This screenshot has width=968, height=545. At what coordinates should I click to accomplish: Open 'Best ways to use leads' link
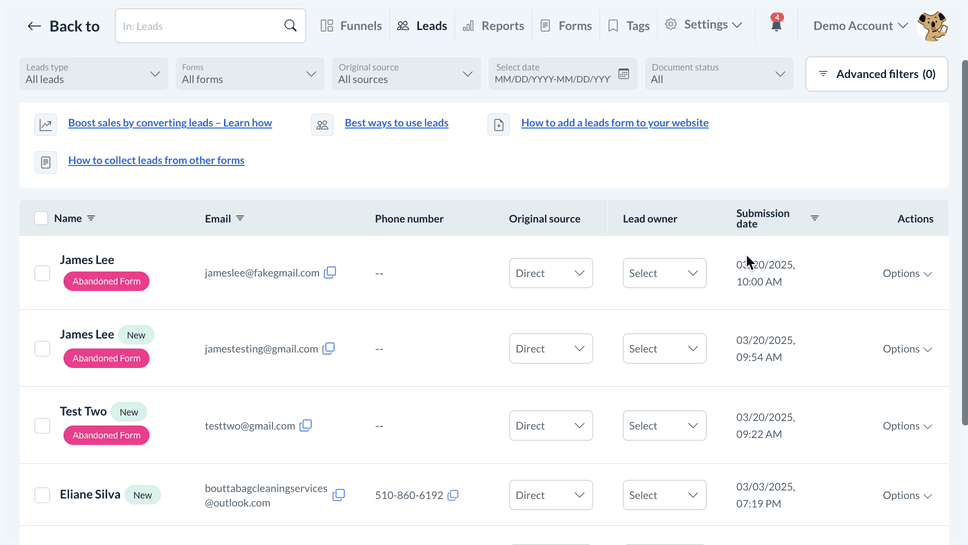click(396, 123)
